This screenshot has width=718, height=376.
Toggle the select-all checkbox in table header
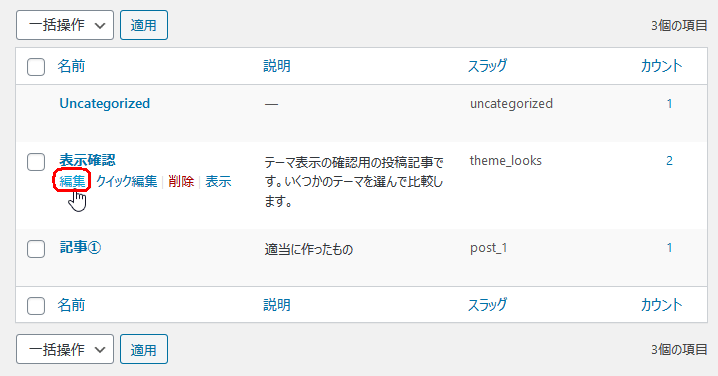(36, 67)
